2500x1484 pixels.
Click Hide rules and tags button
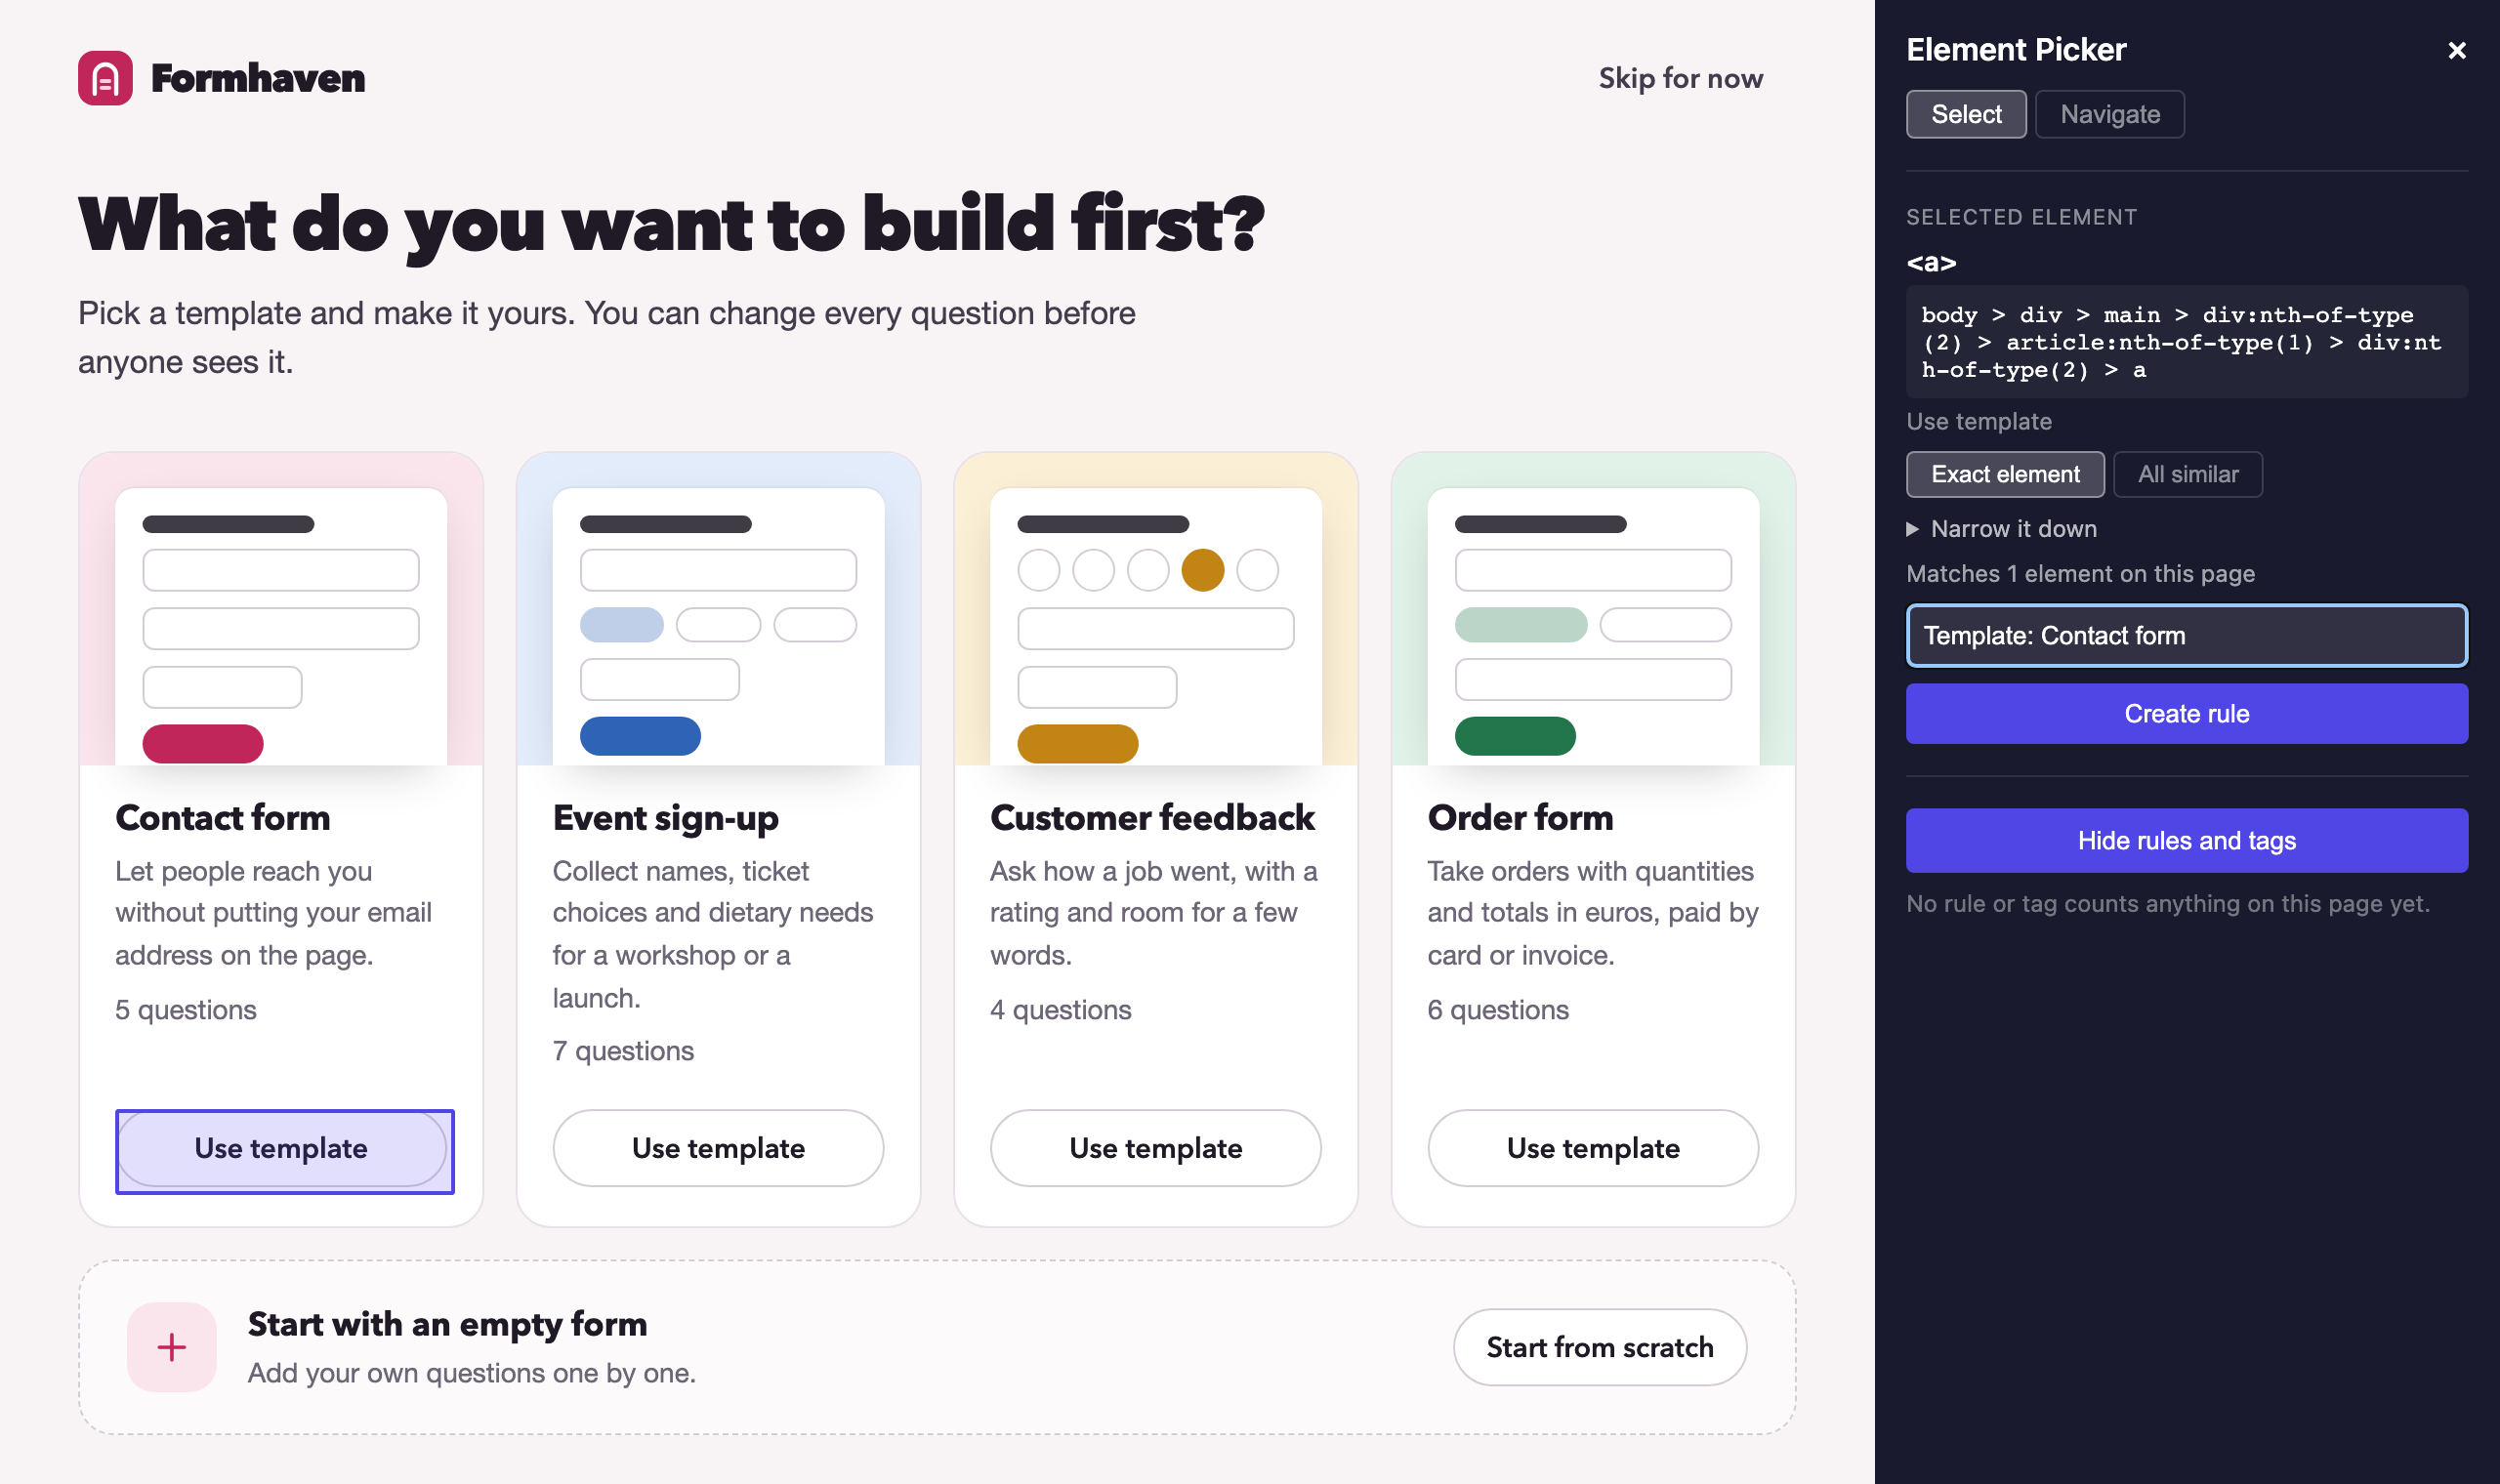[2187, 840]
